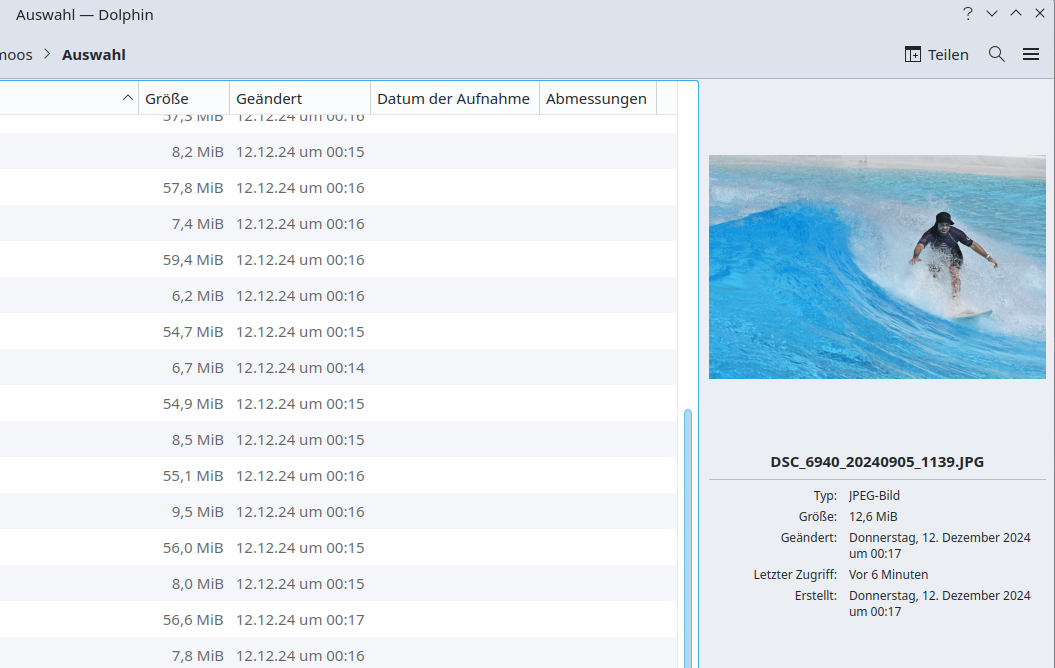This screenshot has width=1055, height=668.
Task: Click the 12,6 MiB size value
Action: click(x=873, y=517)
